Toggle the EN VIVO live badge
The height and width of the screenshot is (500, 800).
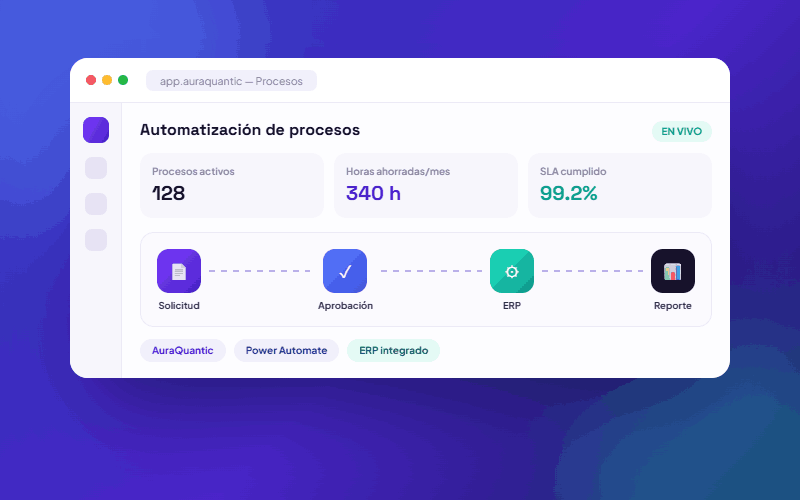pos(682,131)
